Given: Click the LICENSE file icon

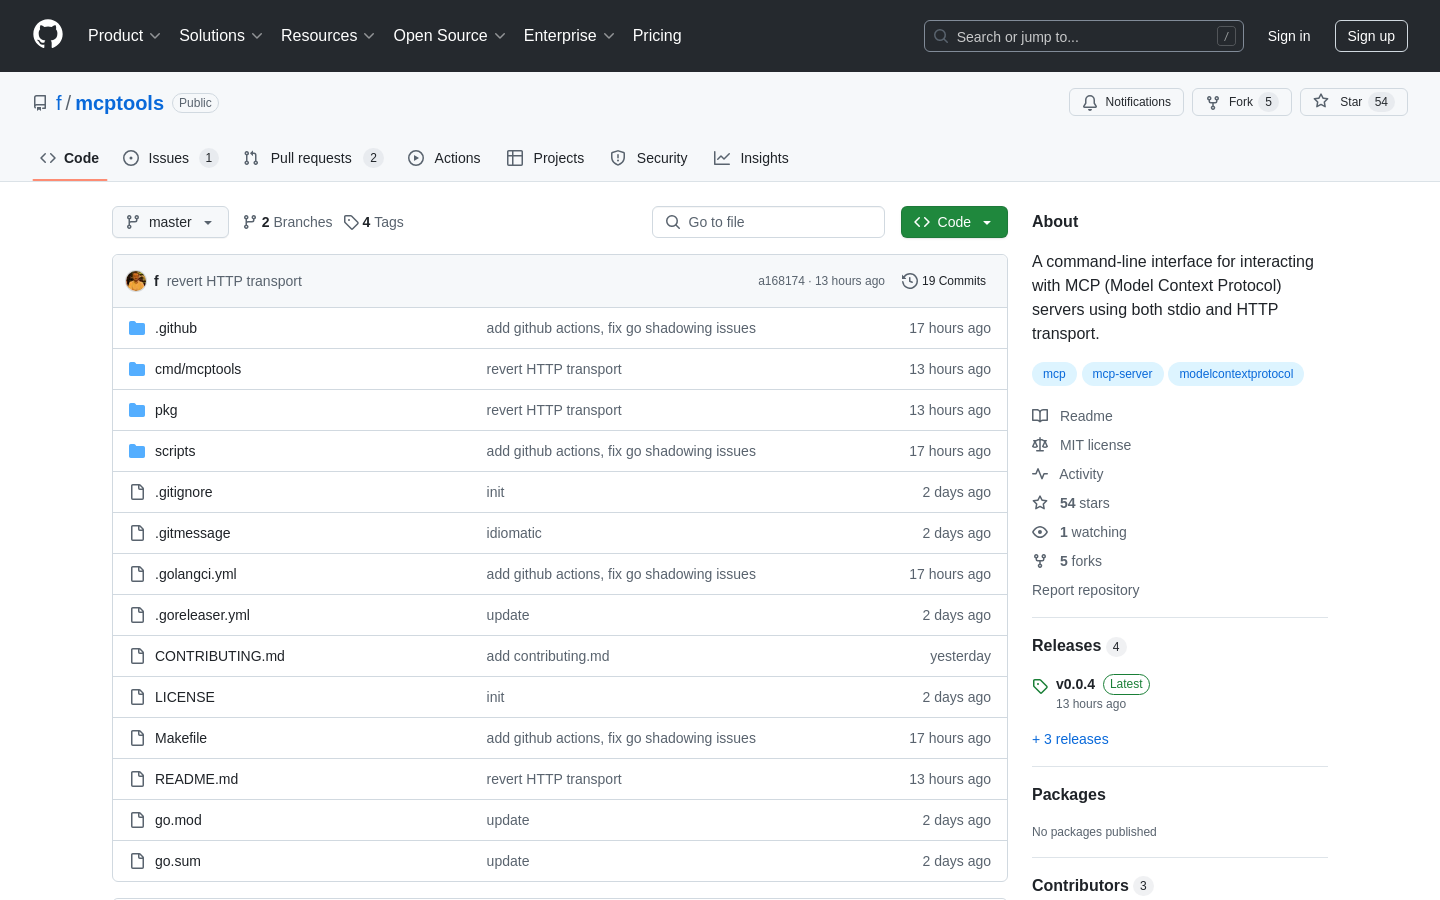Looking at the screenshot, I should pos(137,697).
